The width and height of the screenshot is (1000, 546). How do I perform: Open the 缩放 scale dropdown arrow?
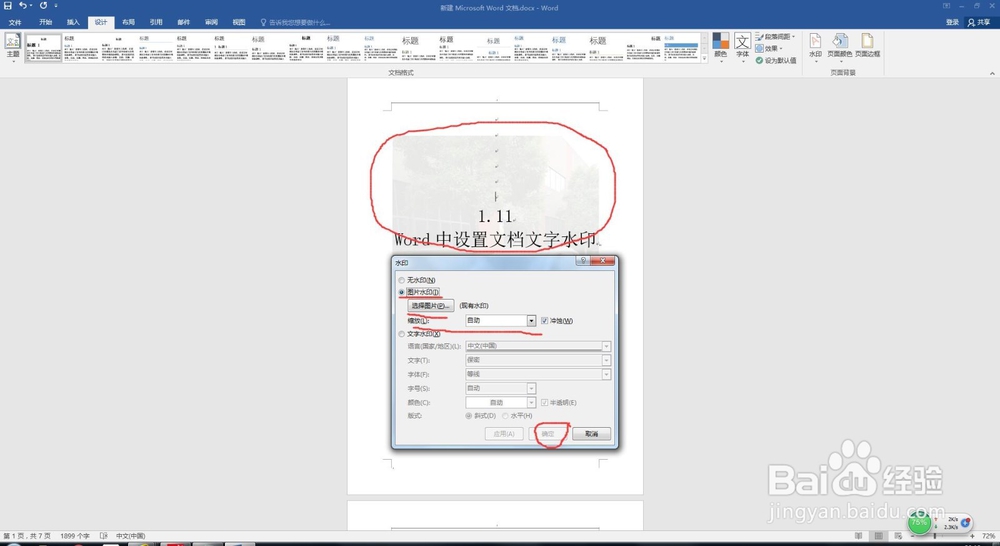pyautogui.click(x=531, y=321)
